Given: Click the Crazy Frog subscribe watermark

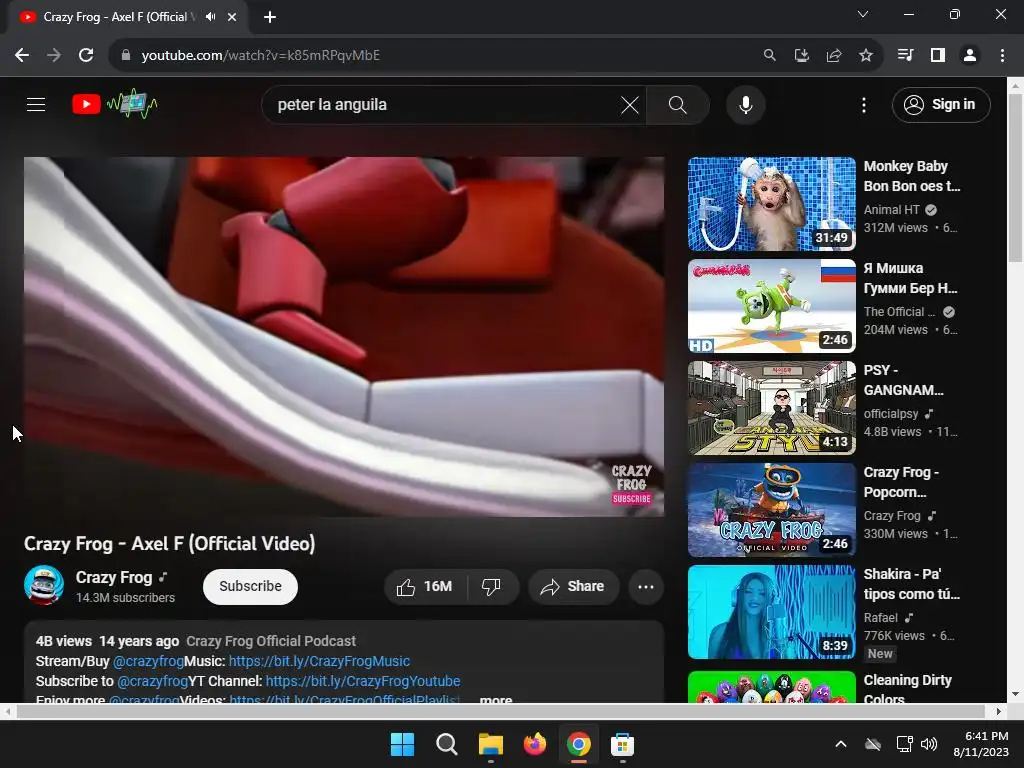Looking at the screenshot, I should pos(632,485).
